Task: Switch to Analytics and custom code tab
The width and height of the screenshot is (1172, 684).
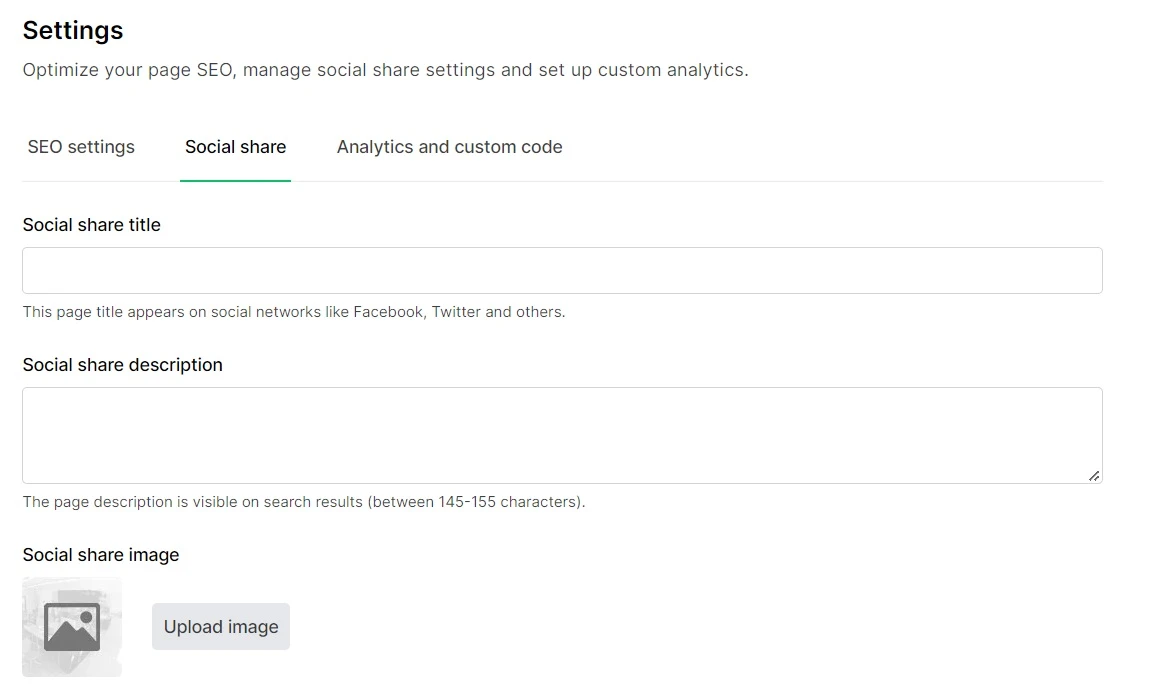Action: pyautogui.click(x=449, y=147)
